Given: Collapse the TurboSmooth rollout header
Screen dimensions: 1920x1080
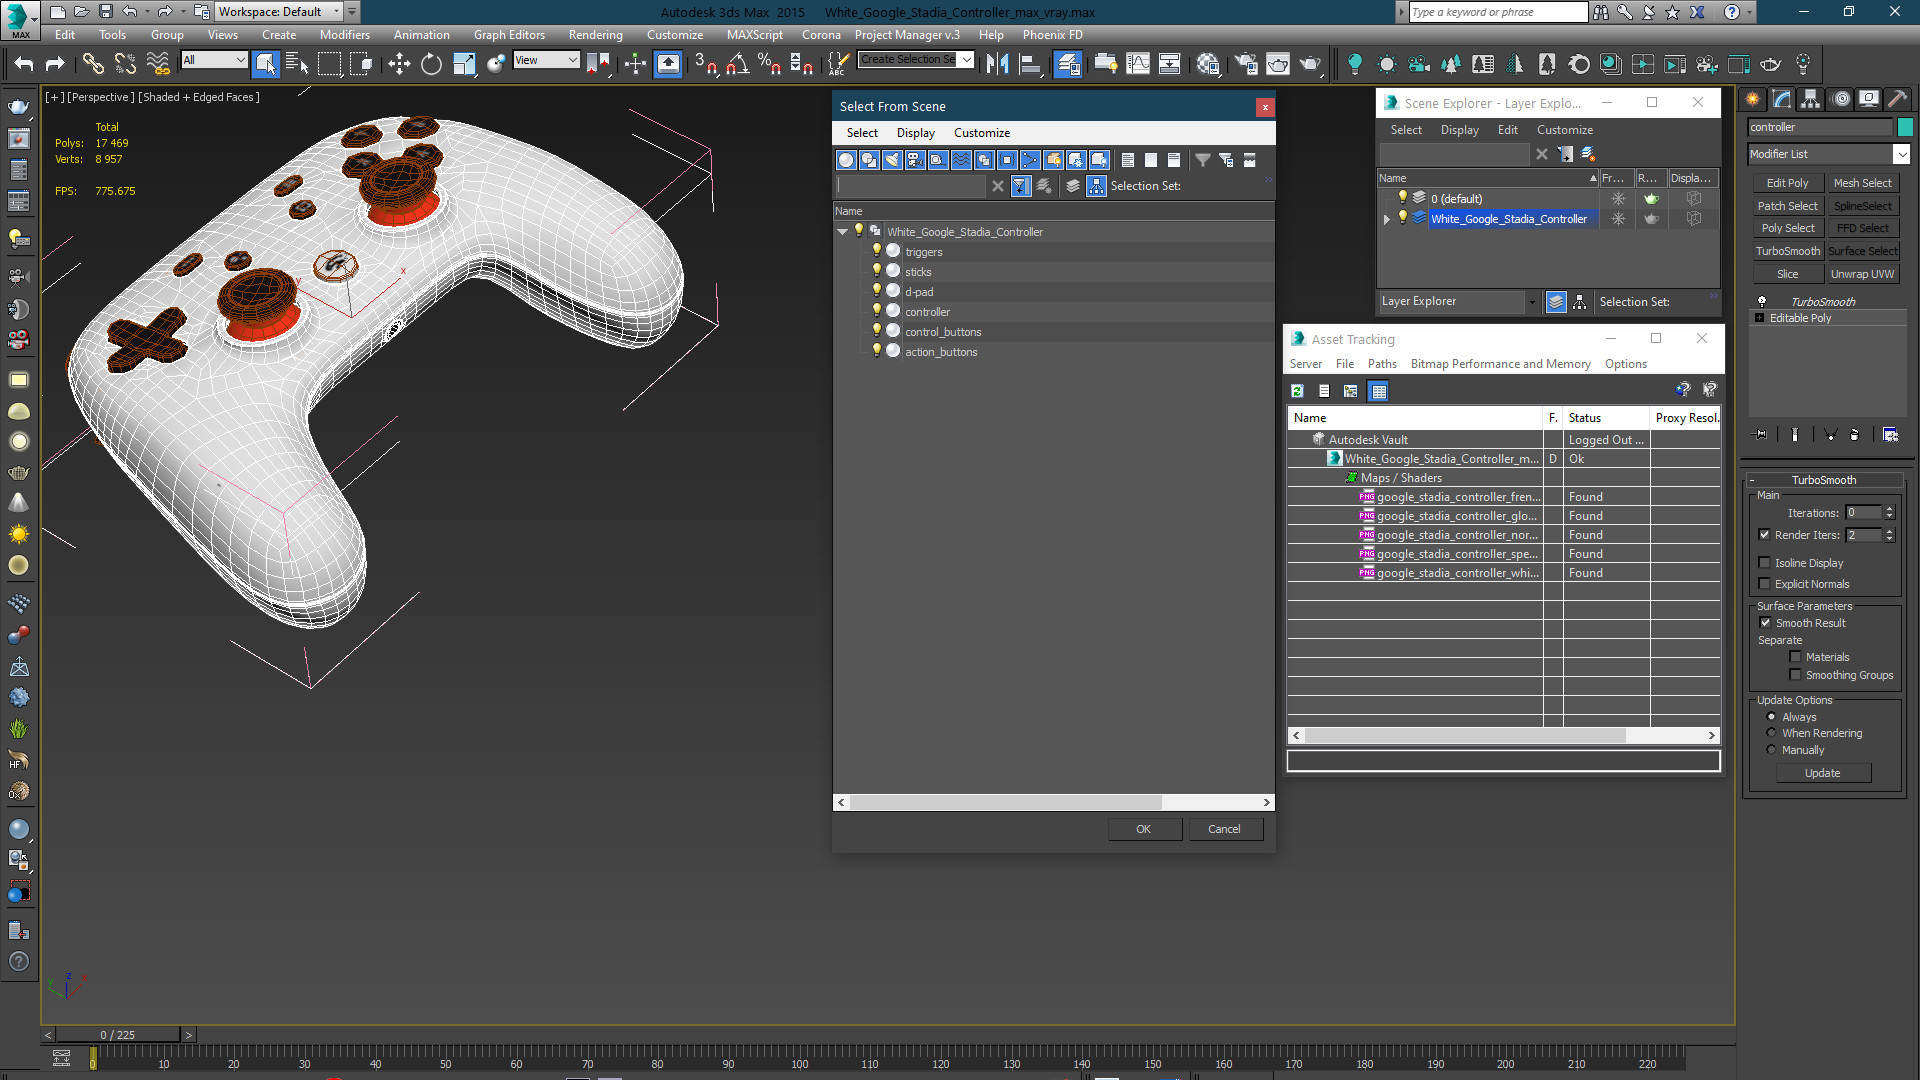Looking at the screenshot, I should 1823,480.
